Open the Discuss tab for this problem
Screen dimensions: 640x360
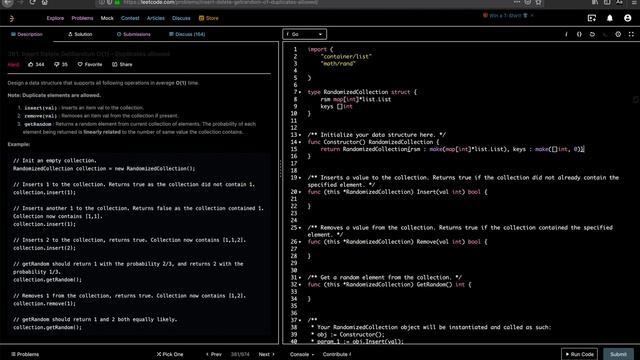187,34
